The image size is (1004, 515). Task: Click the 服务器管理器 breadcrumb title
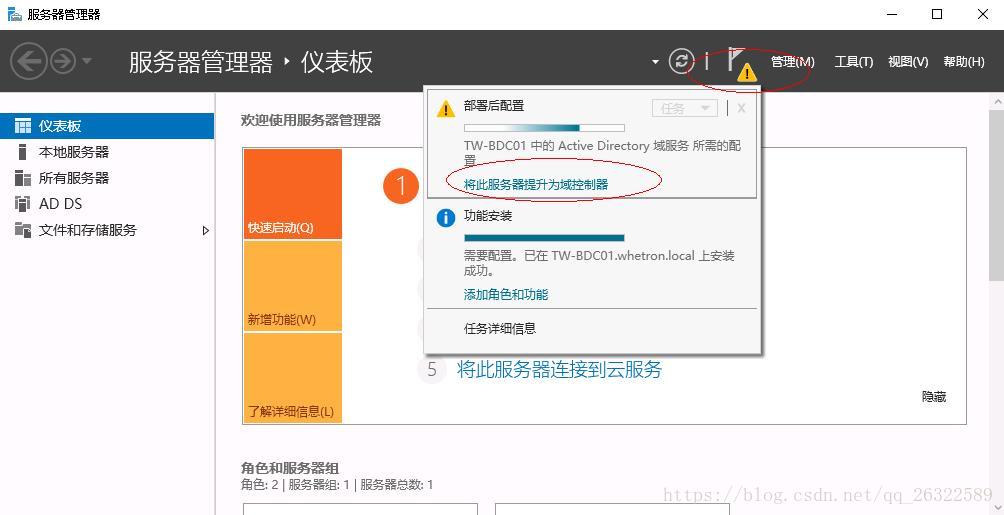click(200, 62)
